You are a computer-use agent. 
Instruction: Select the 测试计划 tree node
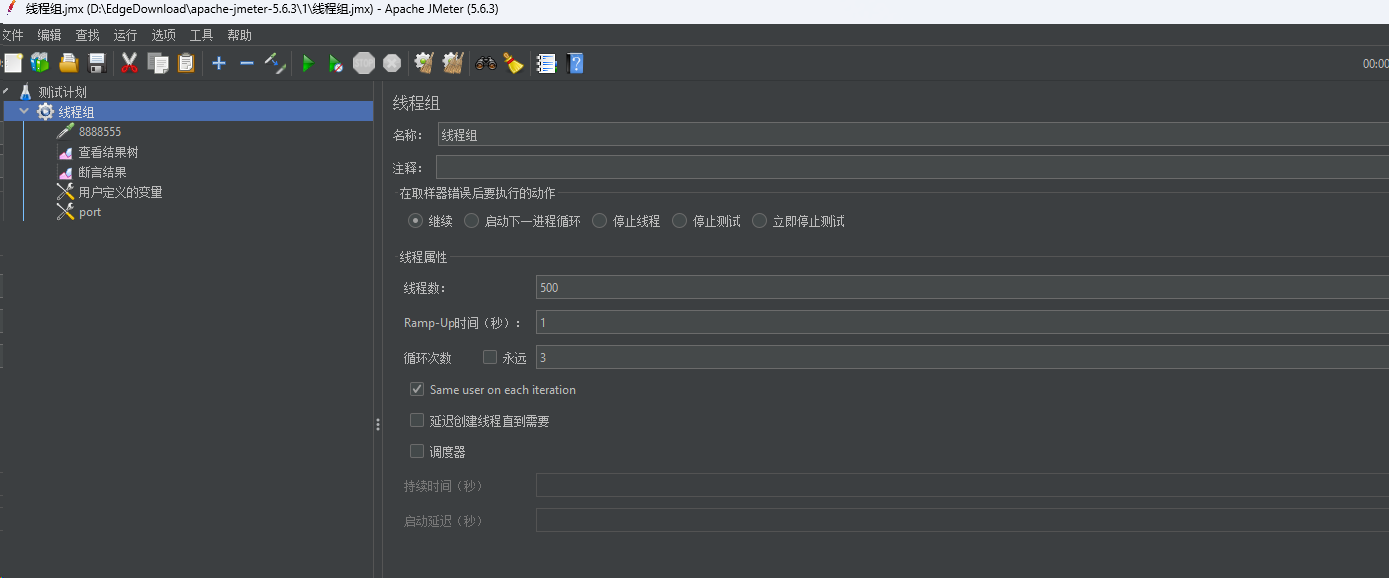click(x=62, y=92)
